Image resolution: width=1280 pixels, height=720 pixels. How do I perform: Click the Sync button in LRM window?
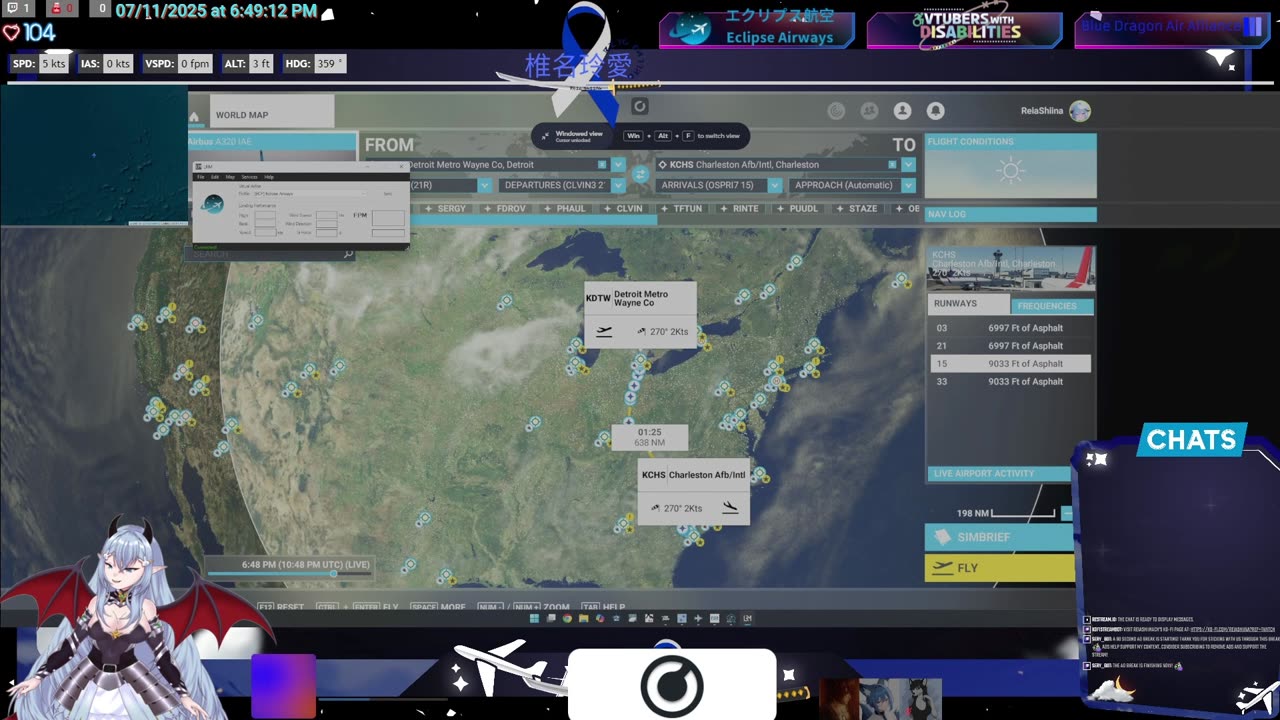tap(388, 194)
